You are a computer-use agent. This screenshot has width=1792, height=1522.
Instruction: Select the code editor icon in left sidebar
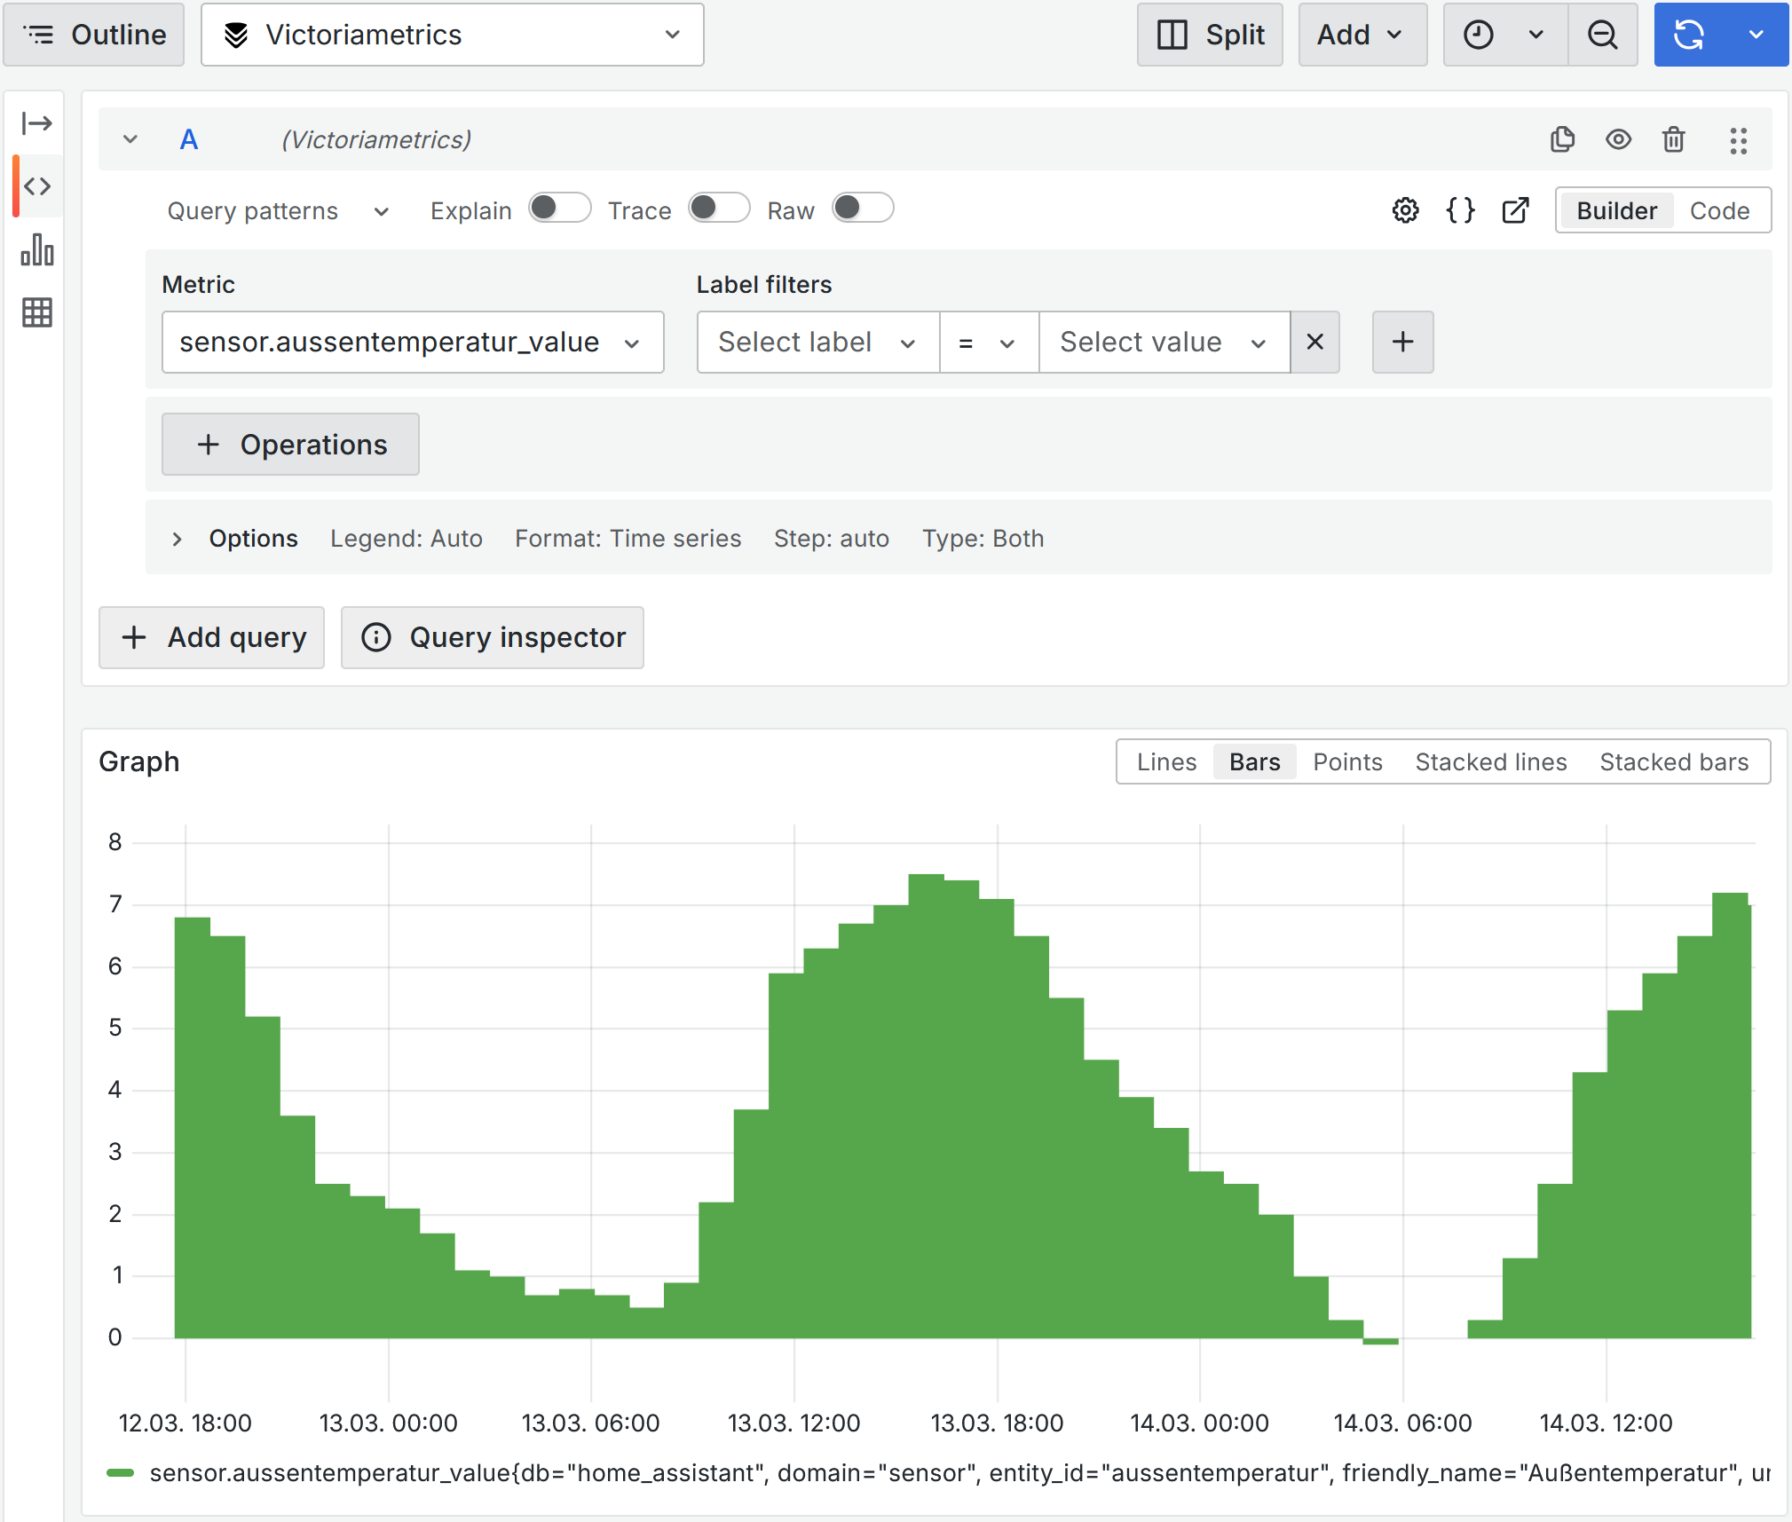36,186
